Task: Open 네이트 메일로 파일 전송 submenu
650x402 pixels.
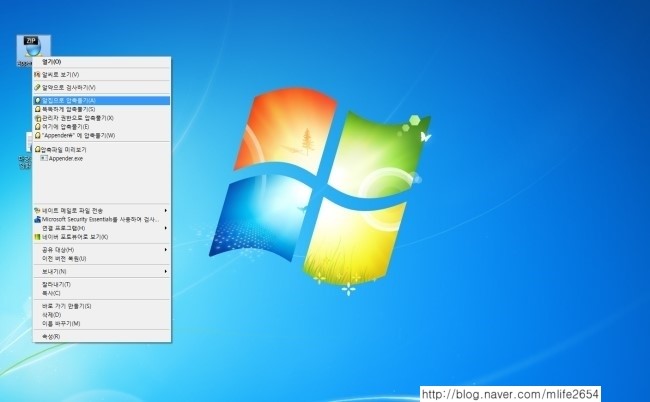Action: pyautogui.click(x=102, y=211)
